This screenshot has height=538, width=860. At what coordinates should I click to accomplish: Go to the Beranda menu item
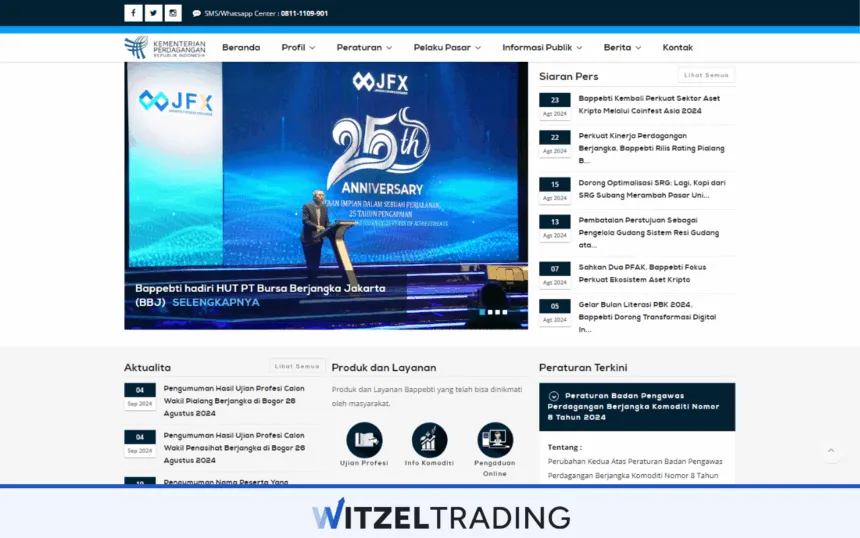tap(241, 48)
